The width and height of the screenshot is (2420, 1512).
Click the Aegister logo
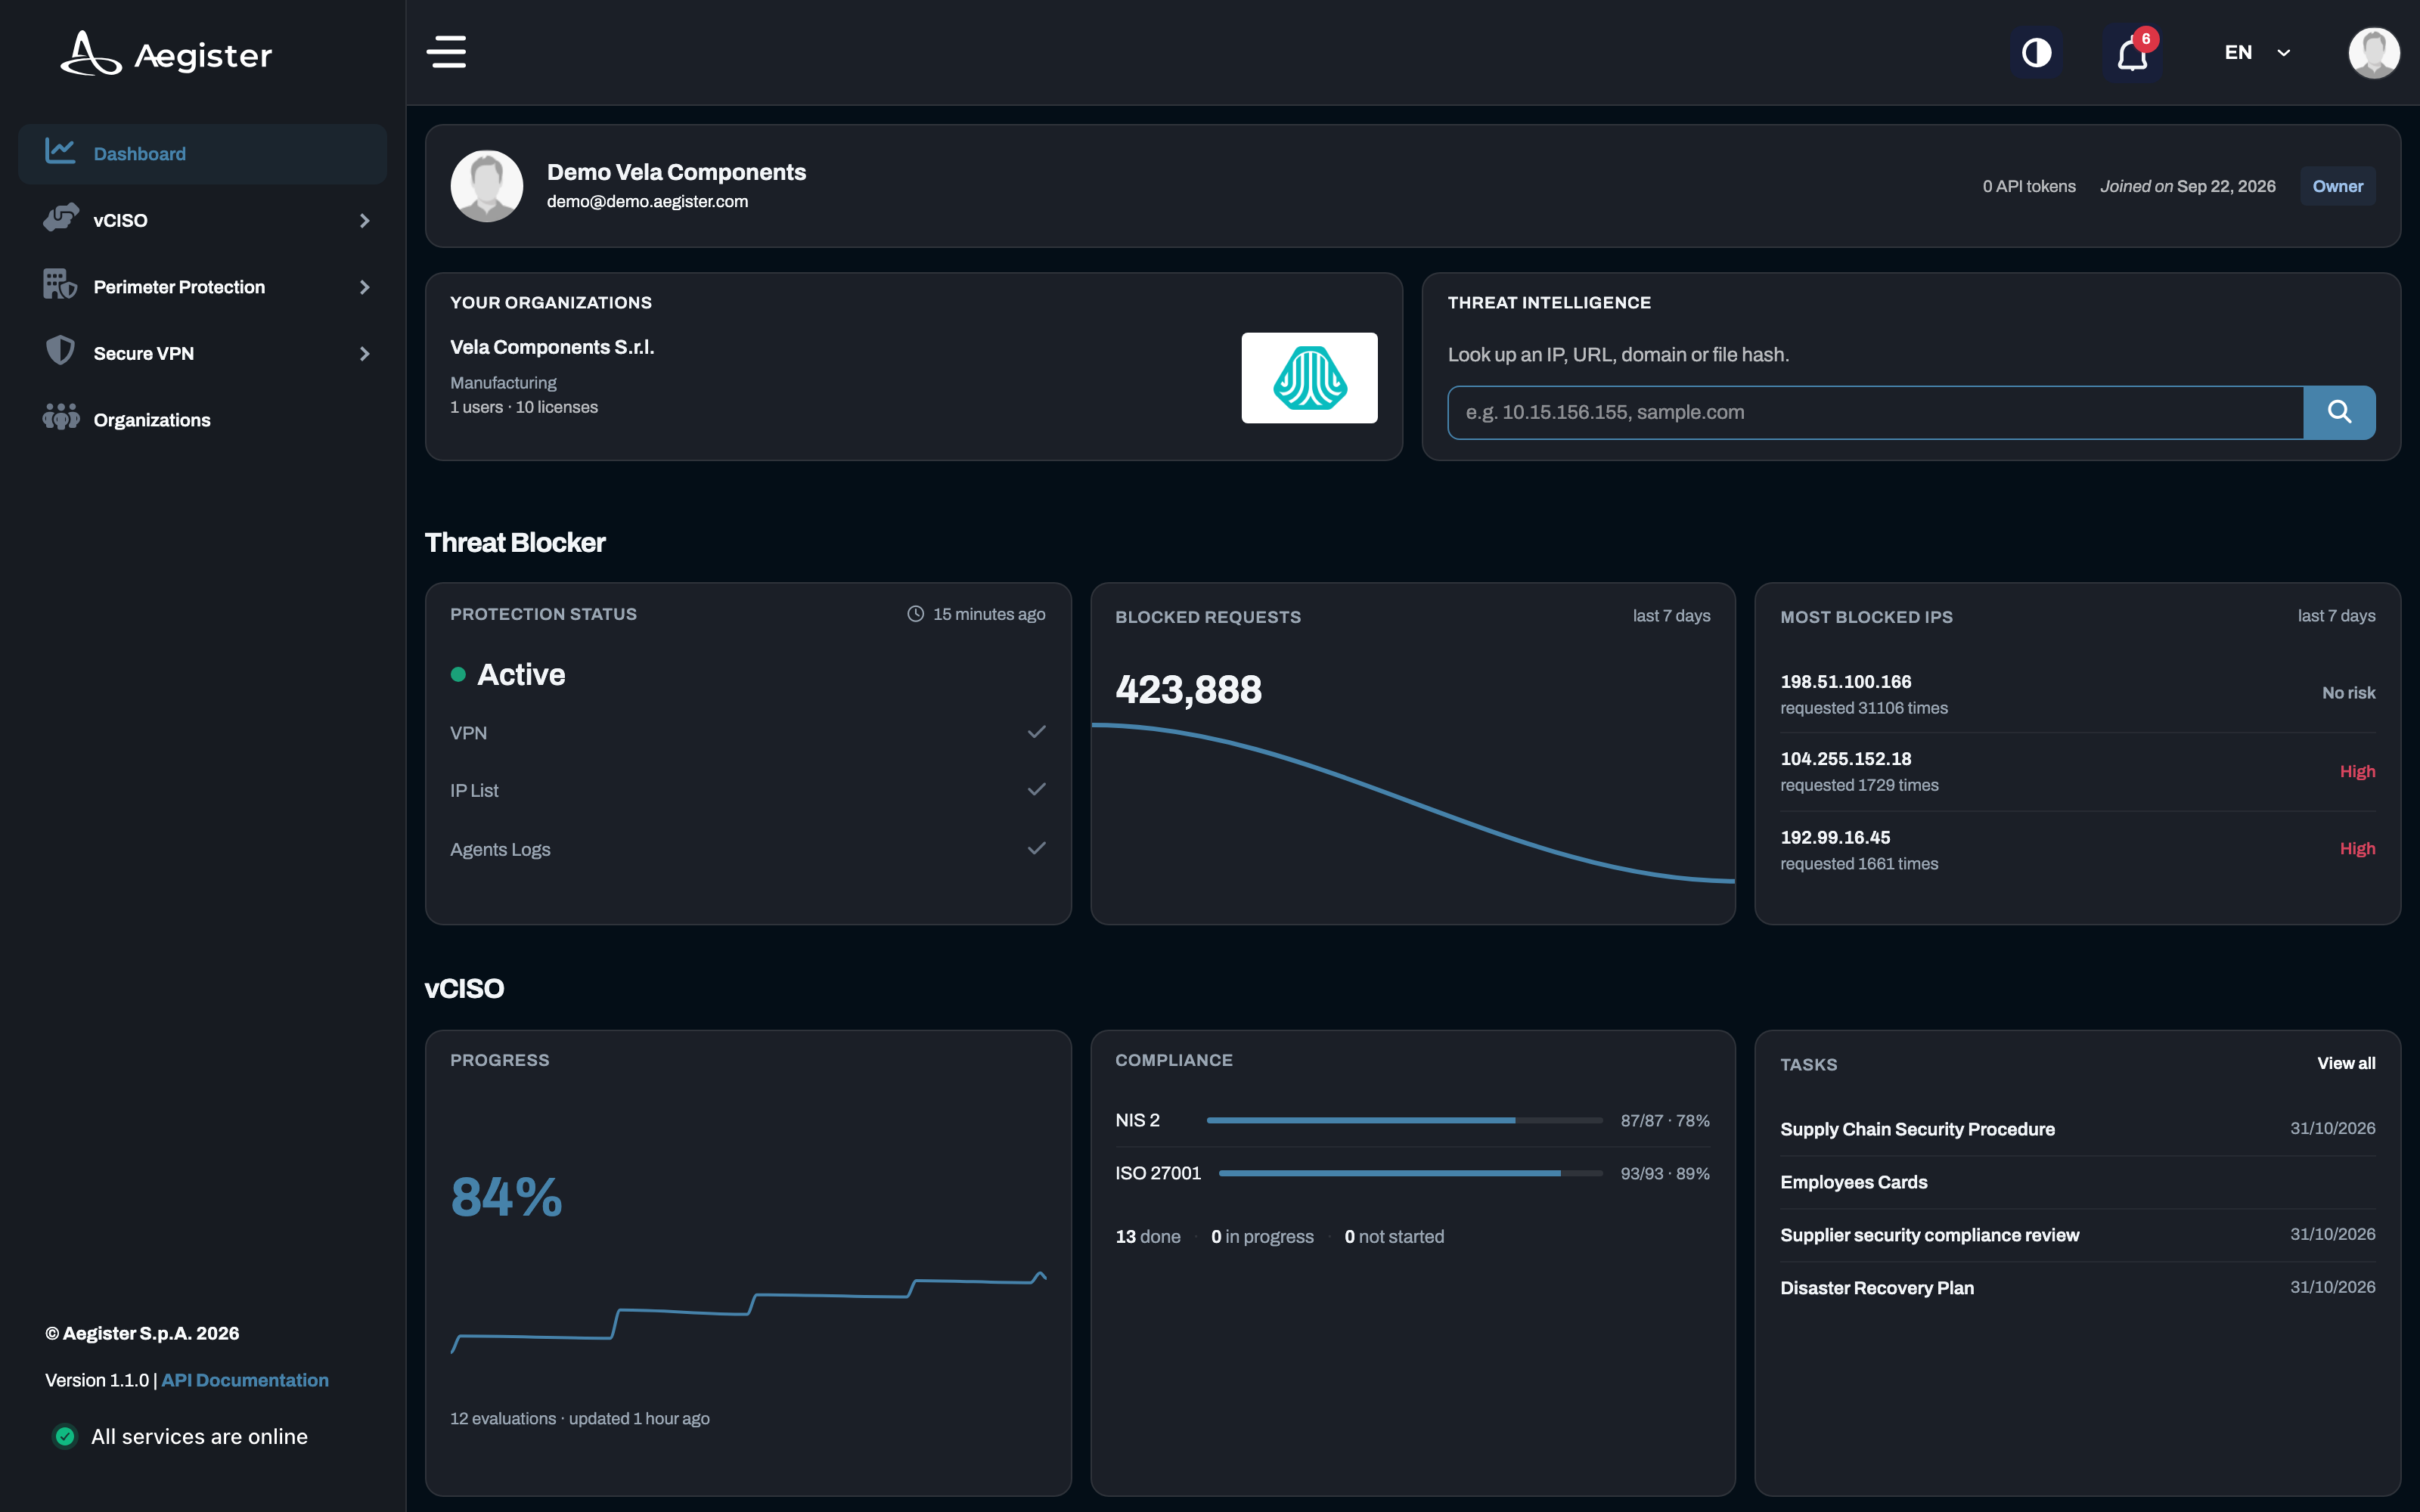(166, 54)
